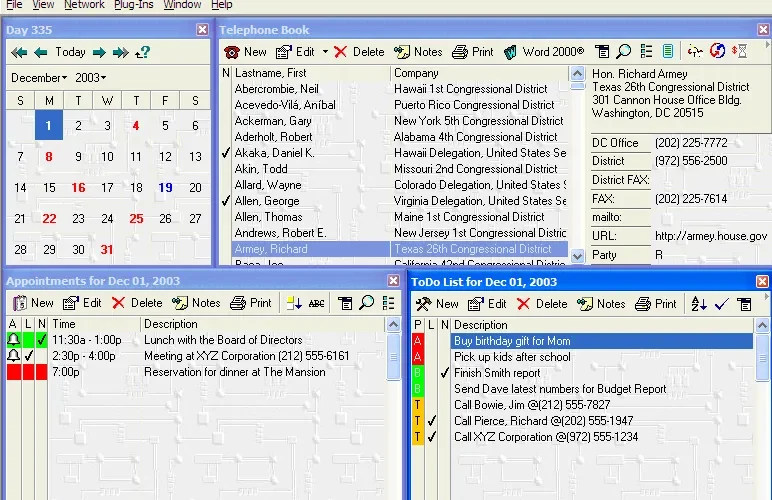Sort ToDo list with A-Z sort icon

(699, 304)
